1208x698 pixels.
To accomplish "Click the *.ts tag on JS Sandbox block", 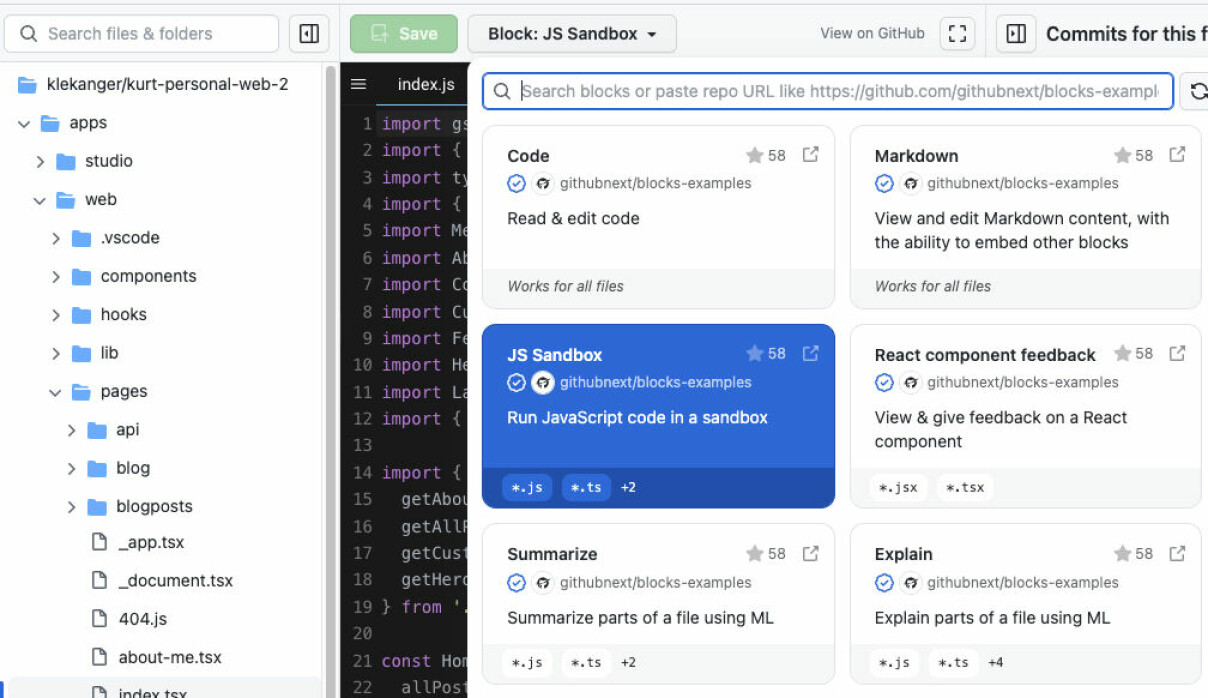I will [x=586, y=487].
